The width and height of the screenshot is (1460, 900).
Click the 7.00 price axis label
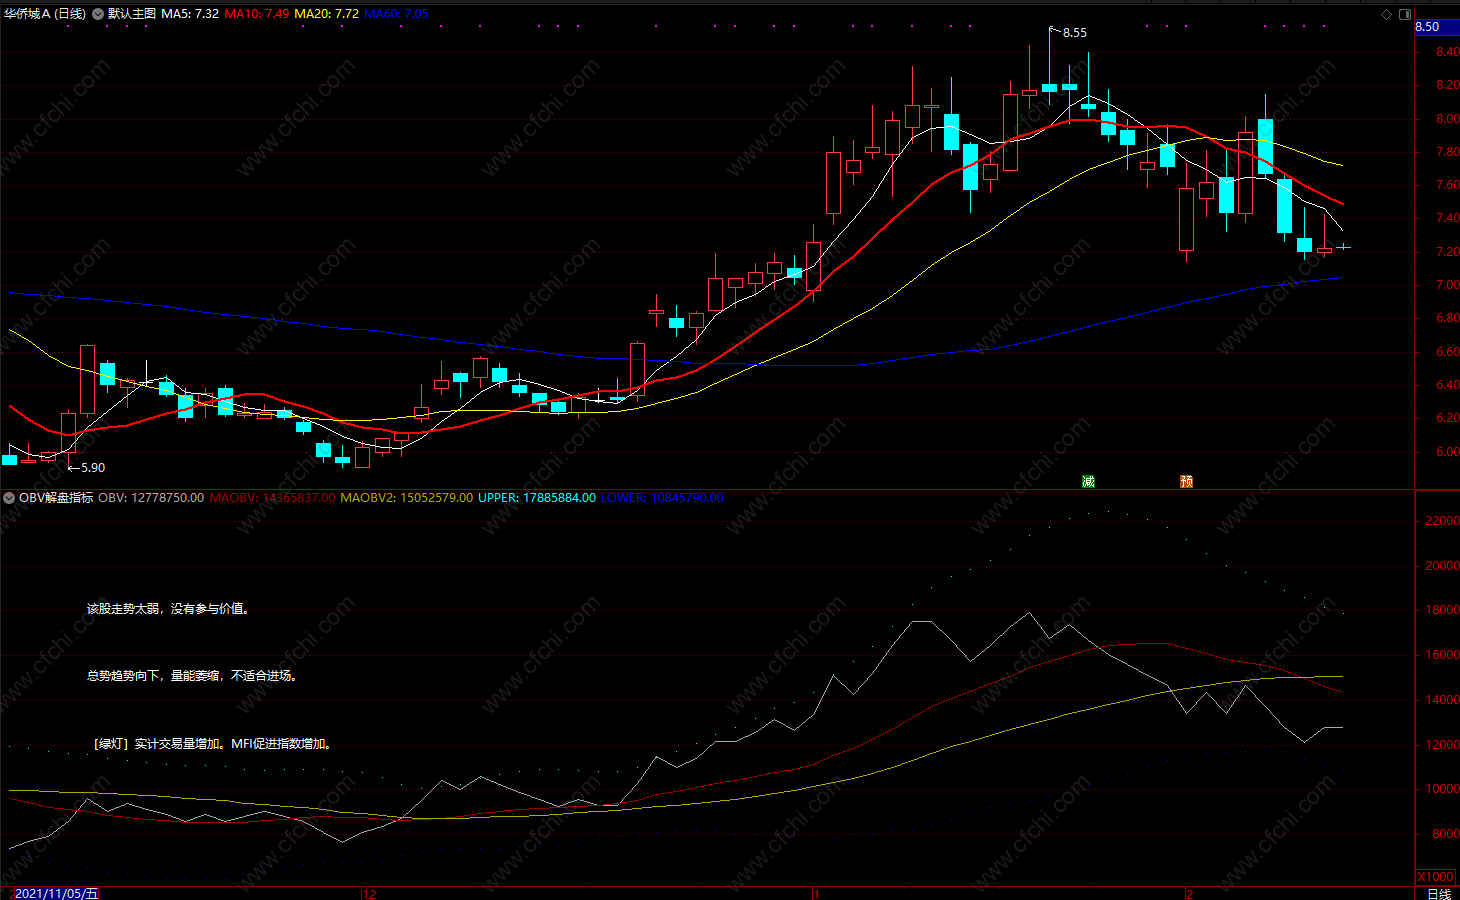click(1447, 285)
